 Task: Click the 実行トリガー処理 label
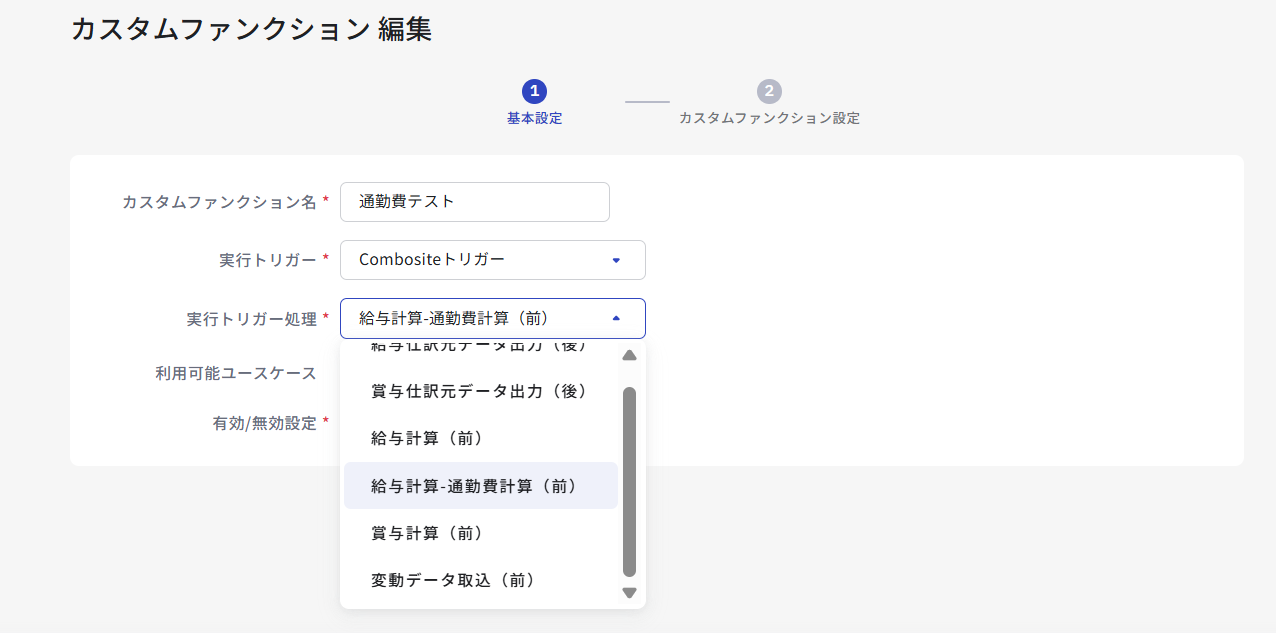pyautogui.click(x=252, y=319)
